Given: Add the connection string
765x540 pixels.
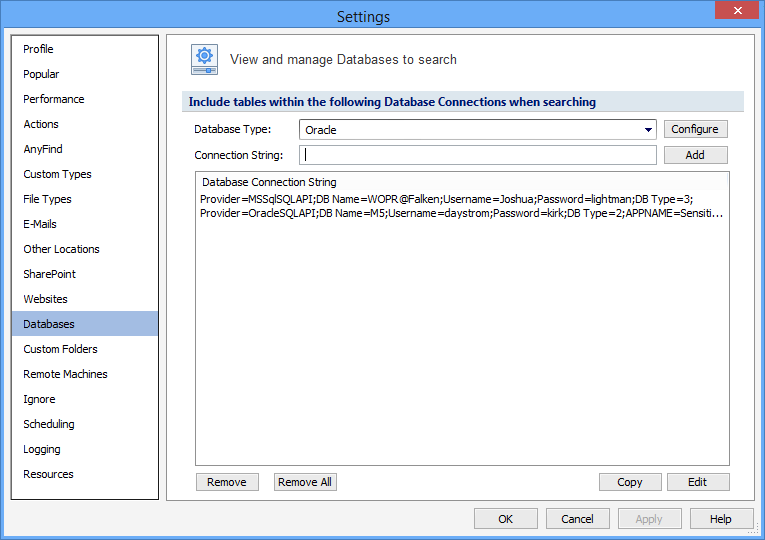Looking at the screenshot, I should coord(695,155).
